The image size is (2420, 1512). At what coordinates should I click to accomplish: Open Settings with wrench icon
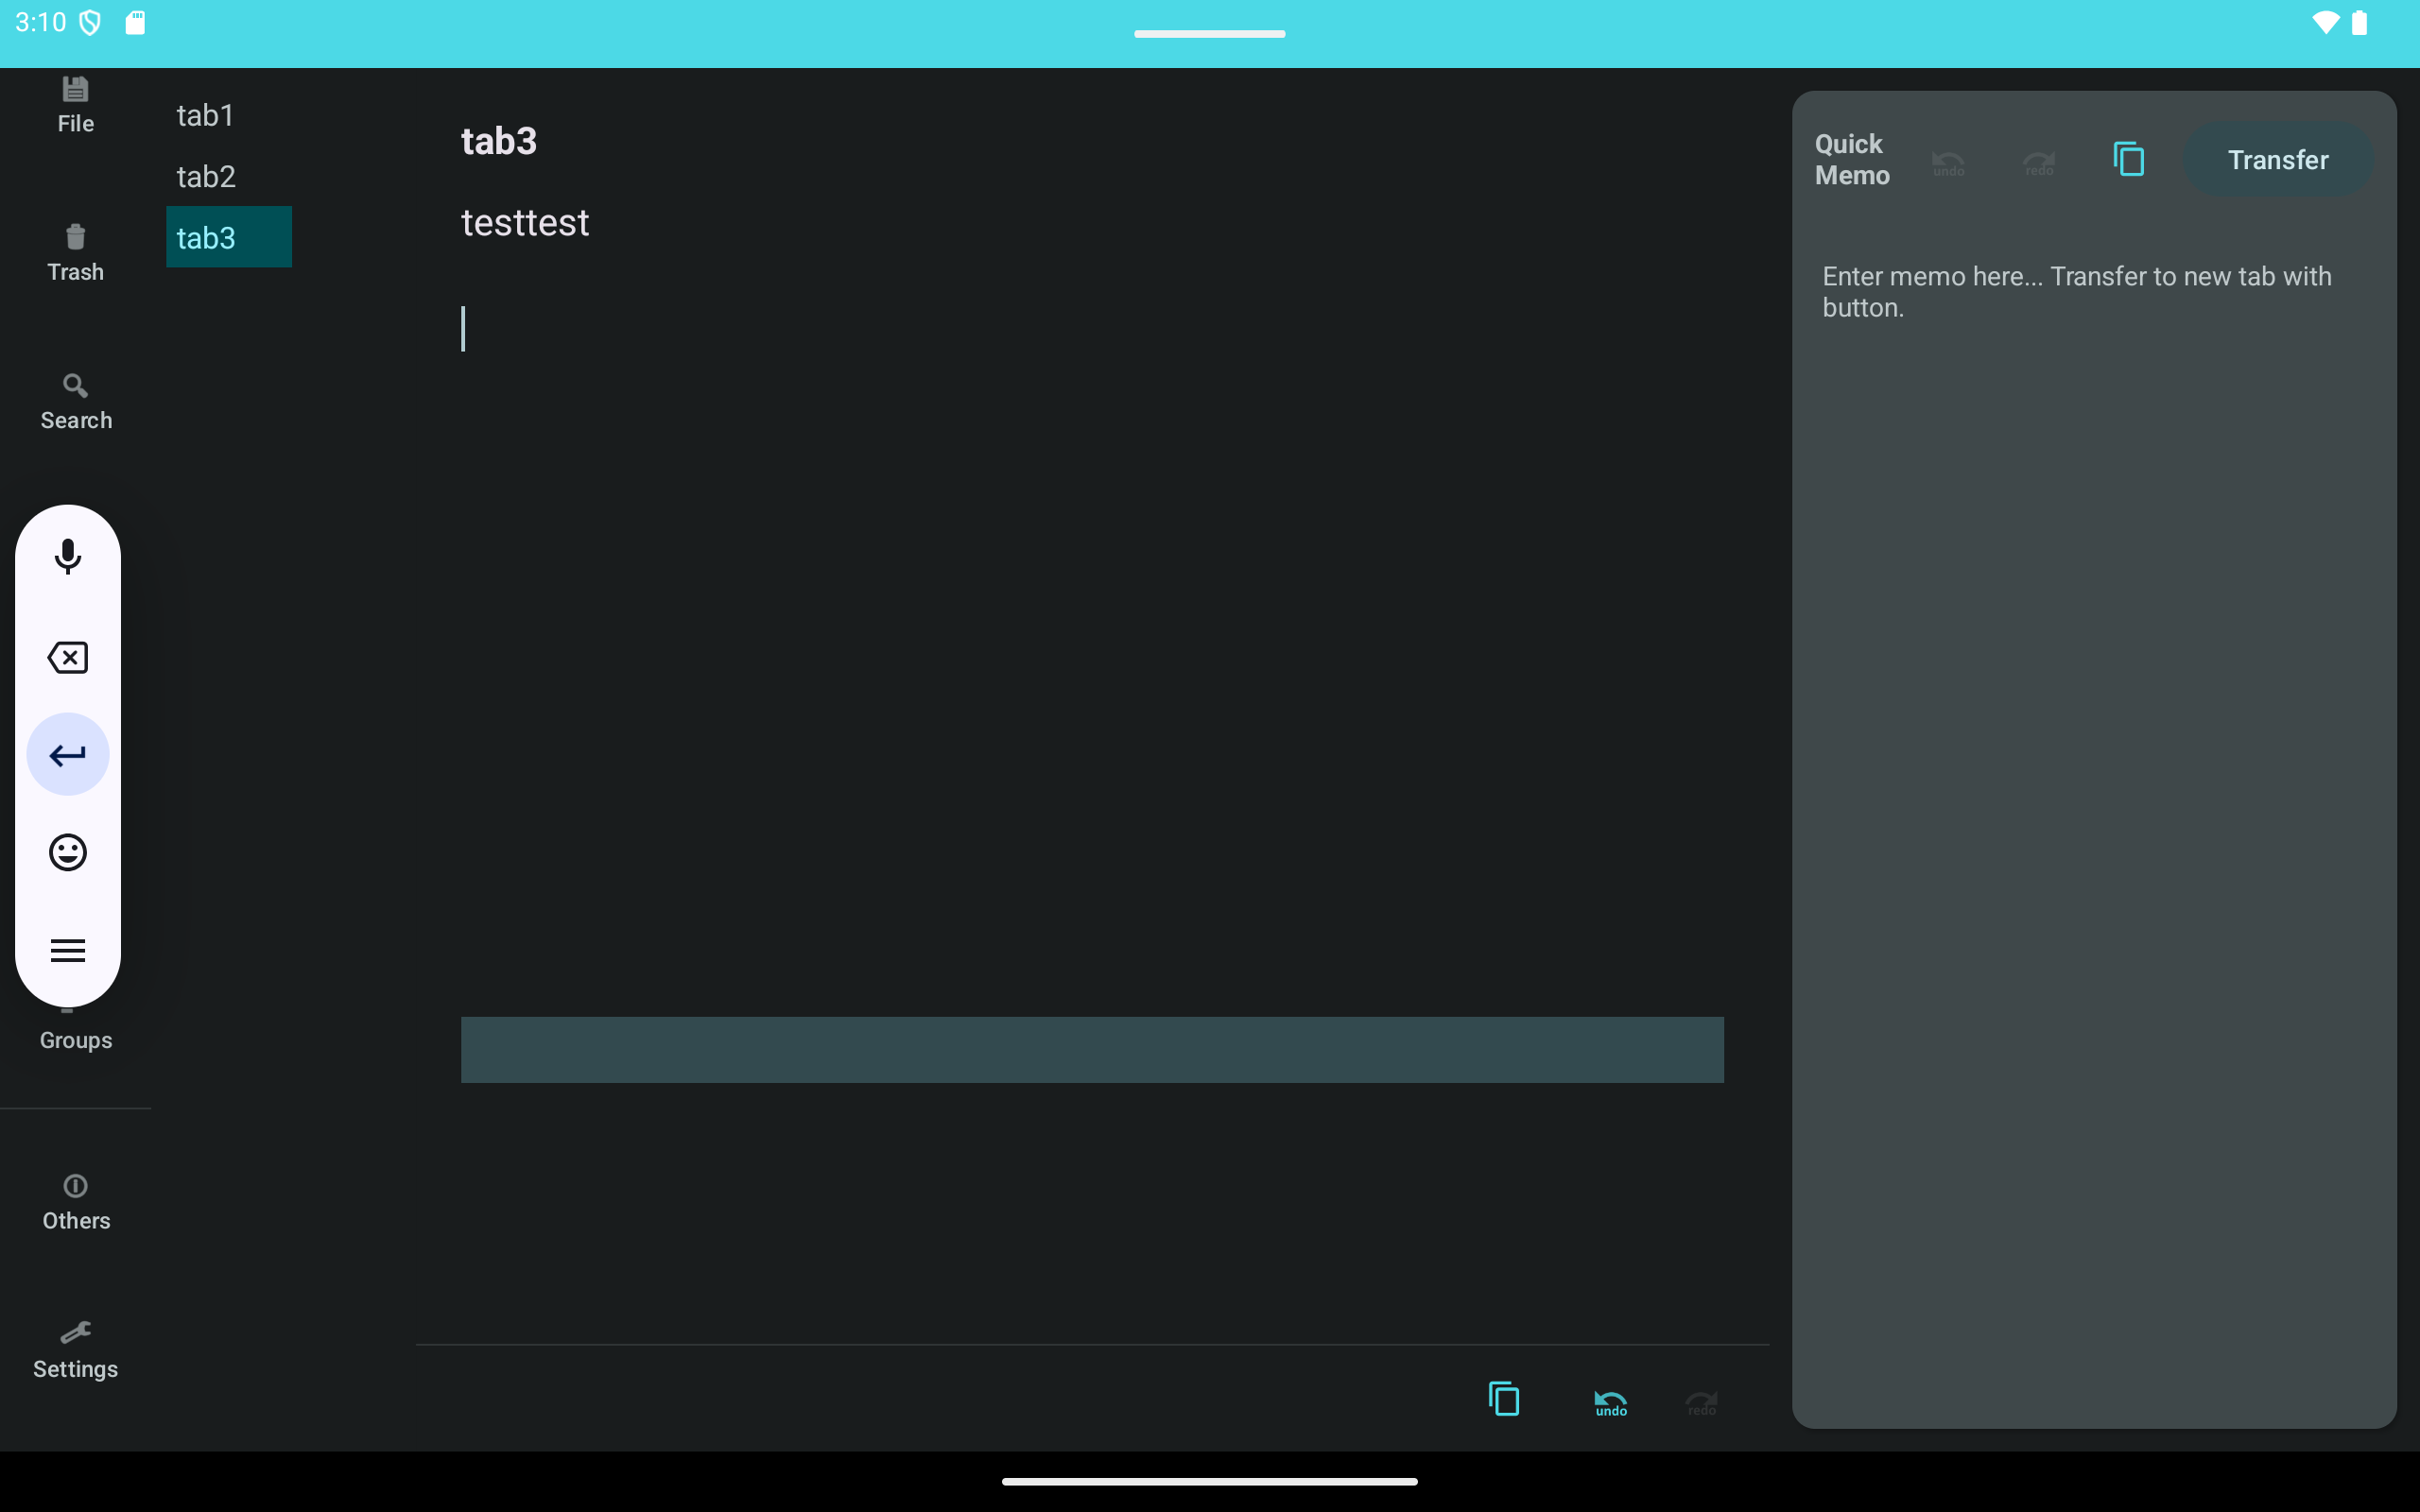(75, 1350)
